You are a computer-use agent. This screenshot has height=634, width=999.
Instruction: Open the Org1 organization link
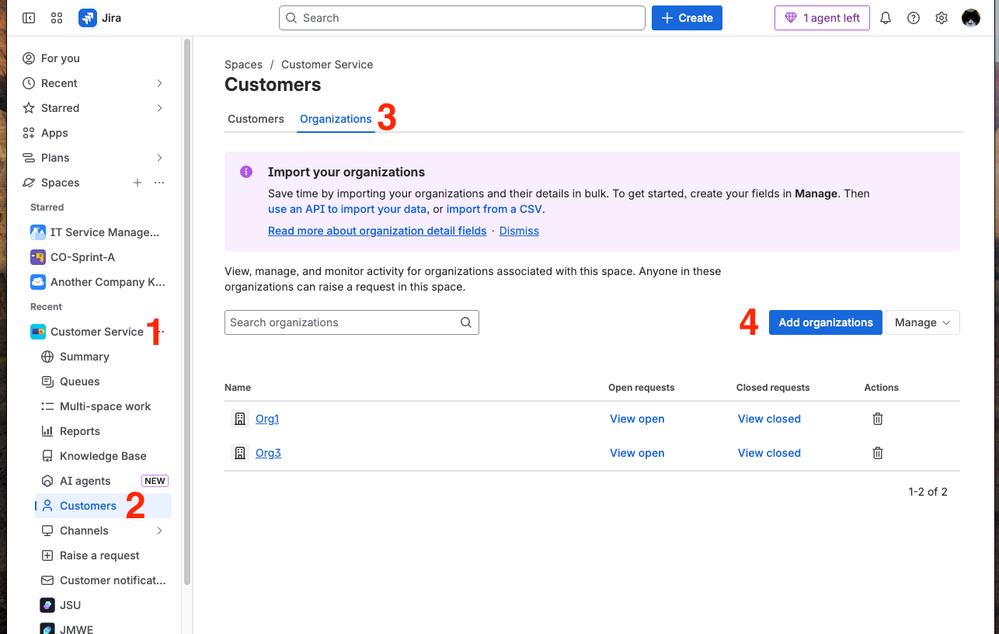pyautogui.click(x=267, y=419)
